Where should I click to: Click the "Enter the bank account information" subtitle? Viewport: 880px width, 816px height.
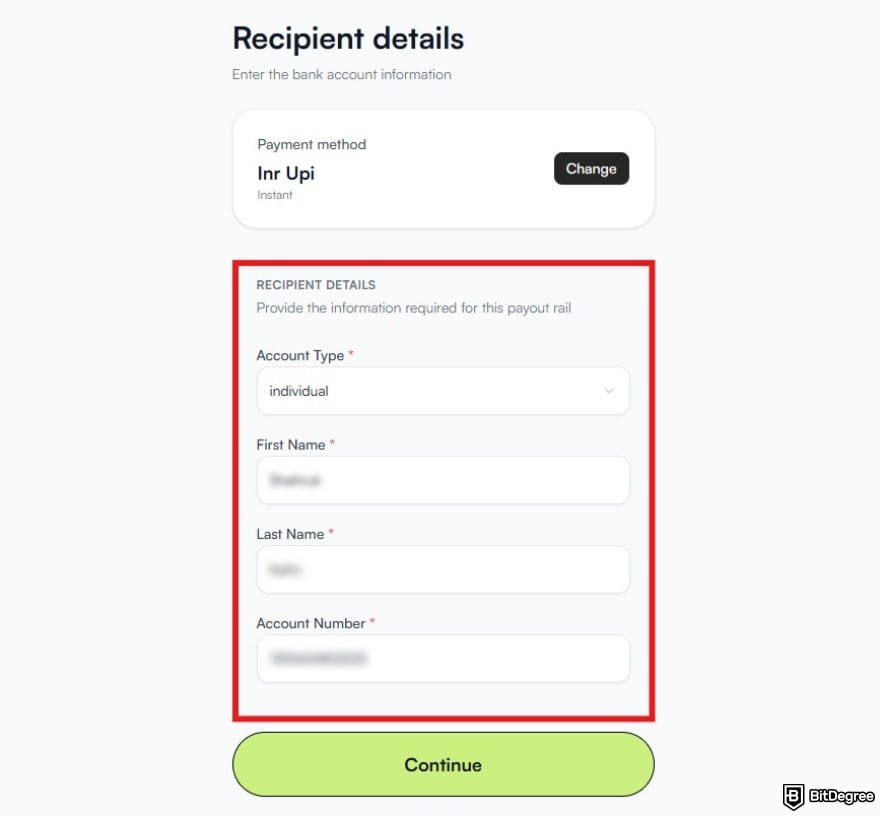341,74
